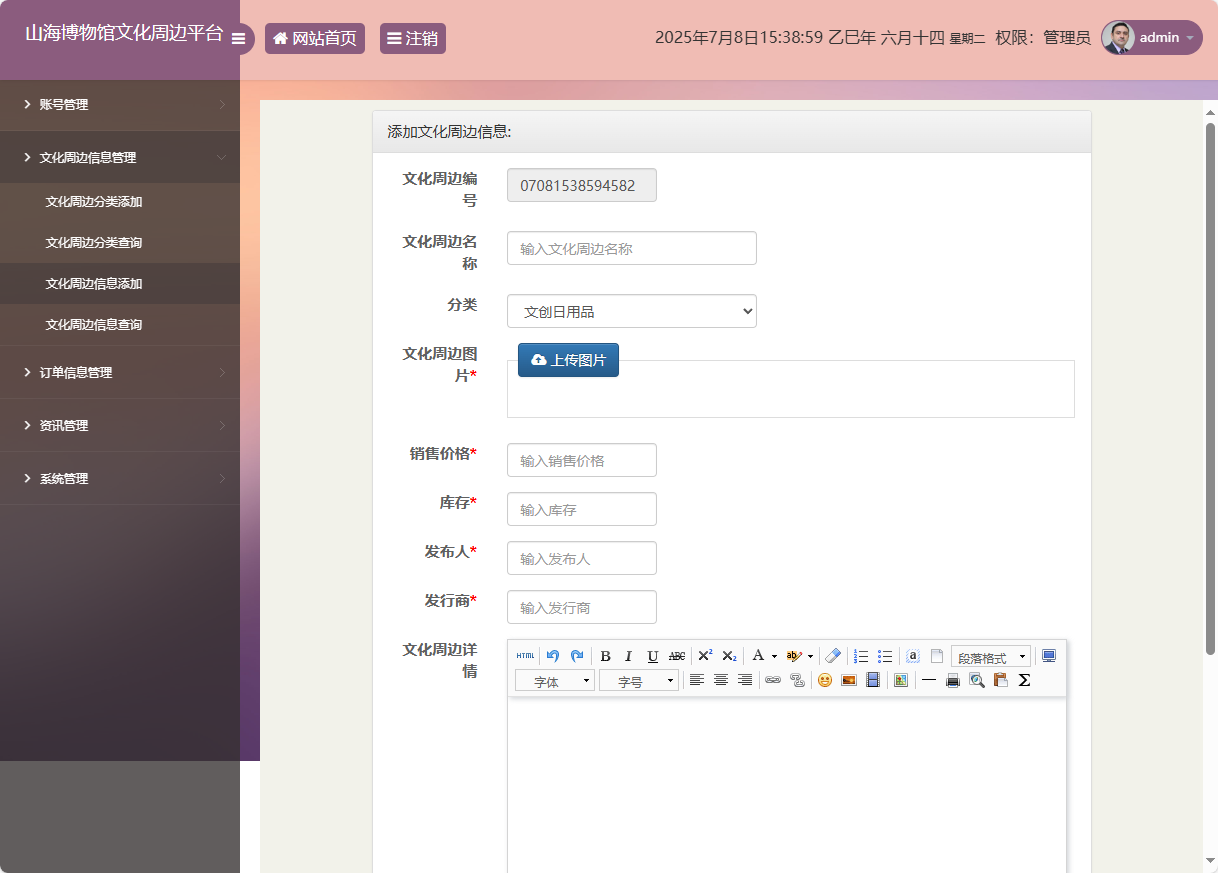Screen dimensions: 1218x873
Task: Open the 分类 dropdown showing 文创日用品
Action: [x=631, y=311]
